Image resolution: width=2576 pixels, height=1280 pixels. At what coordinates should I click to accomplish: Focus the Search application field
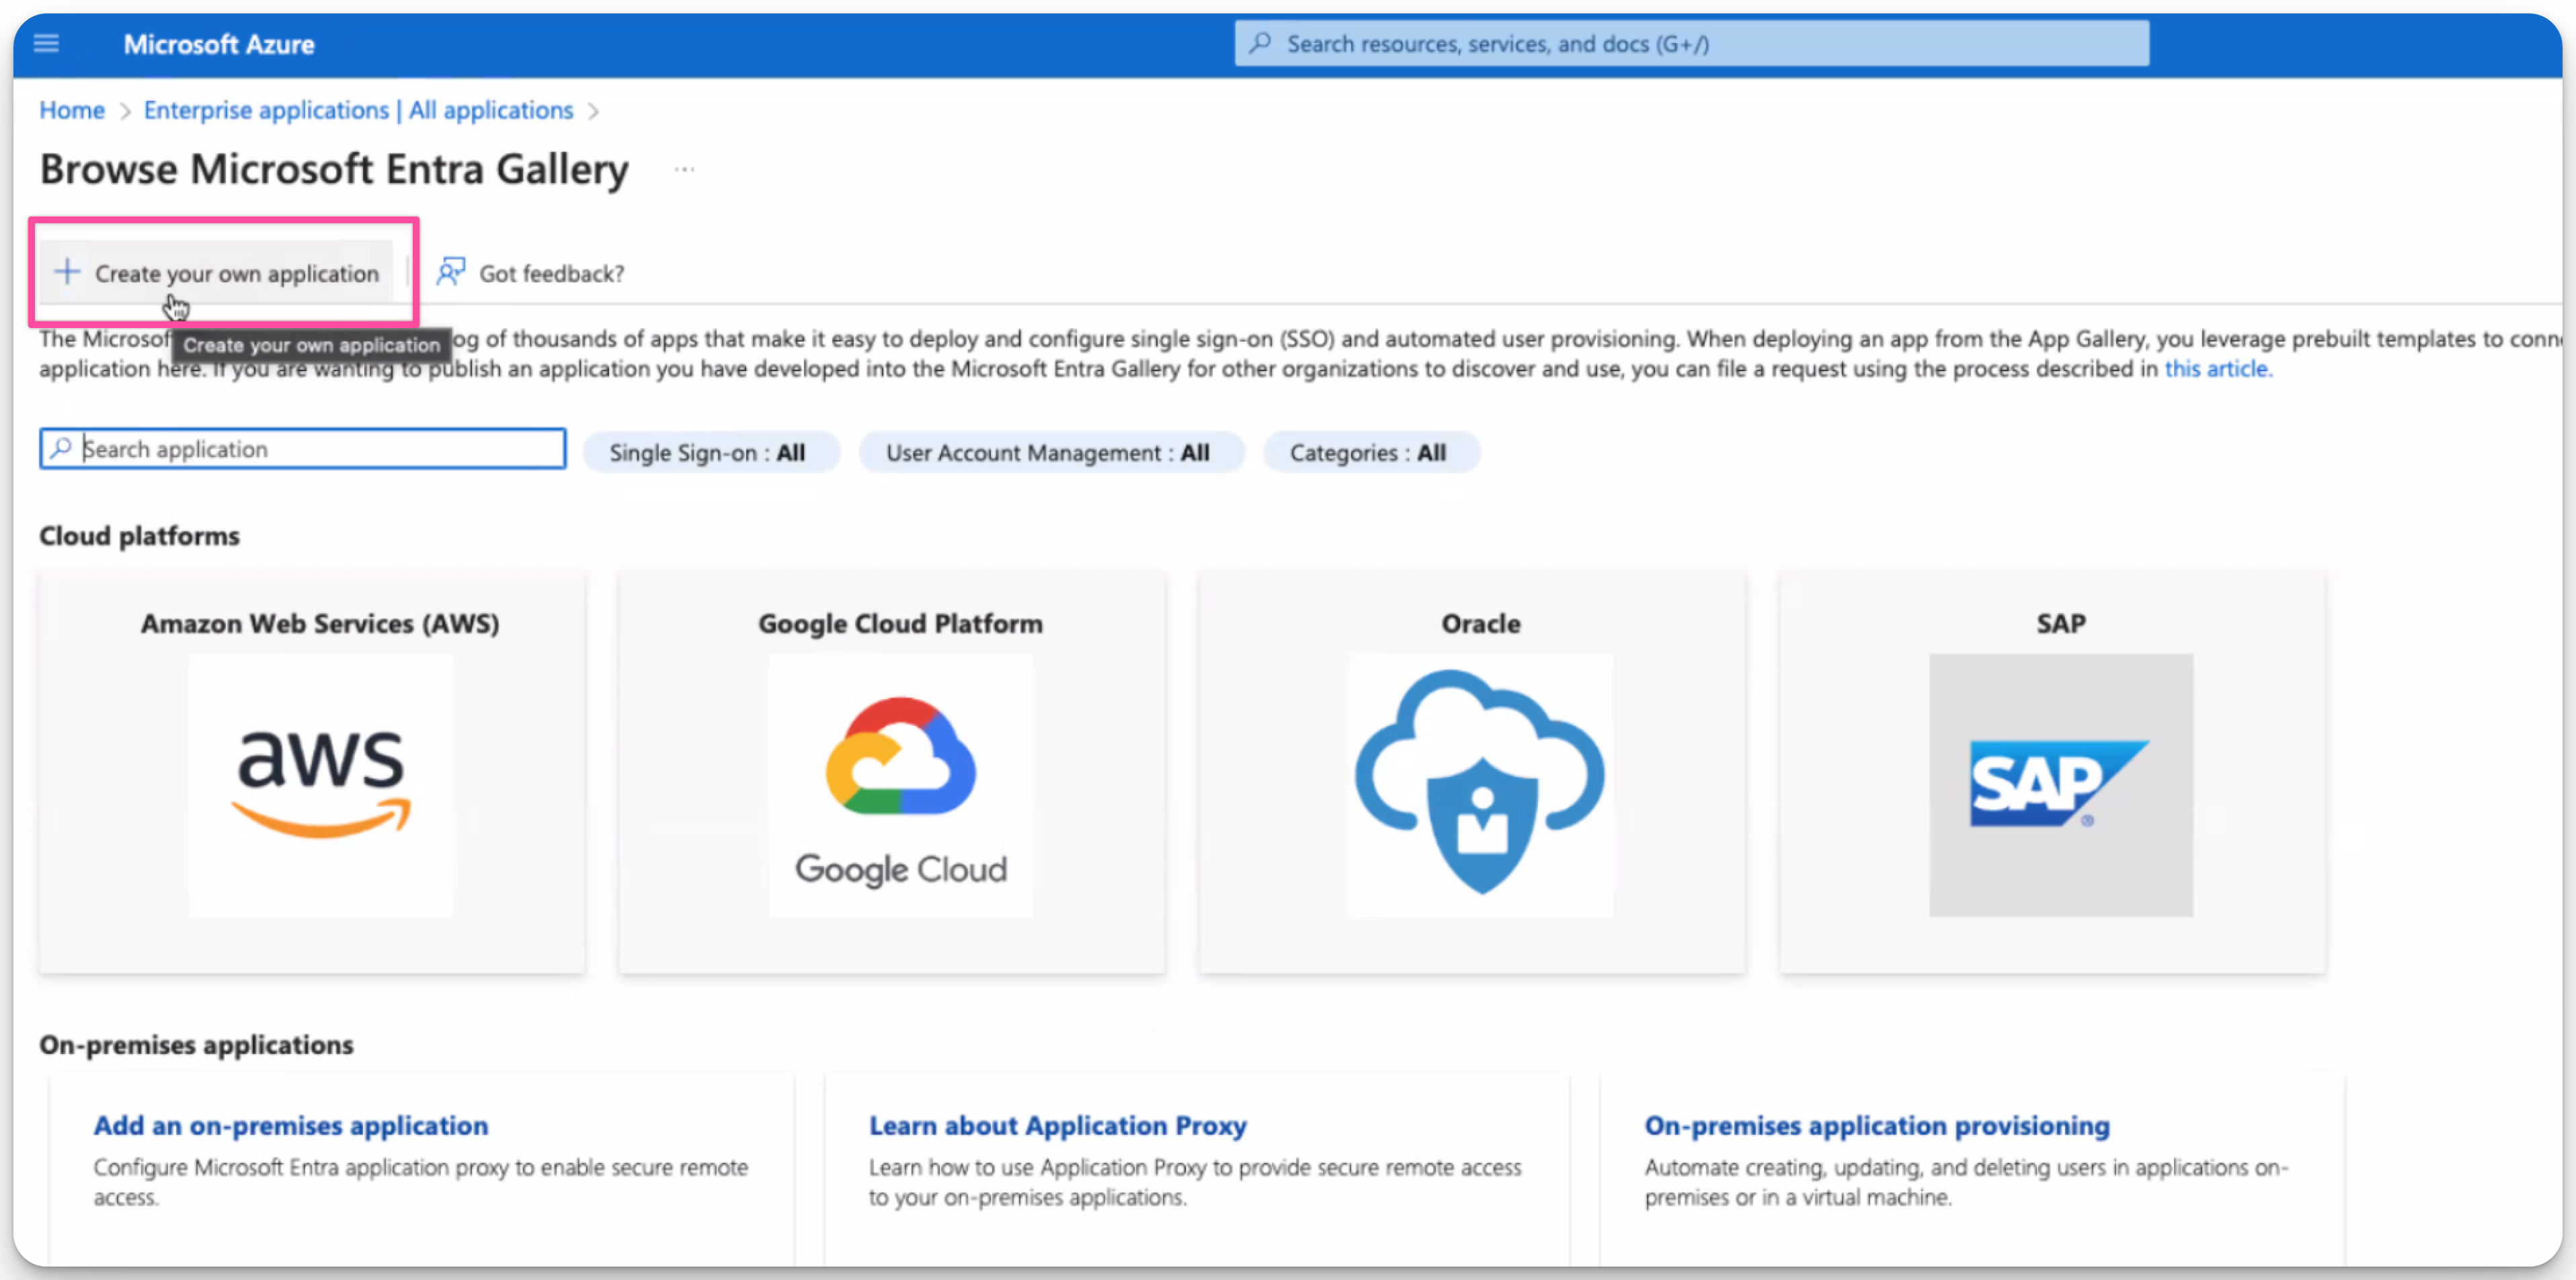(x=303, y=448)
